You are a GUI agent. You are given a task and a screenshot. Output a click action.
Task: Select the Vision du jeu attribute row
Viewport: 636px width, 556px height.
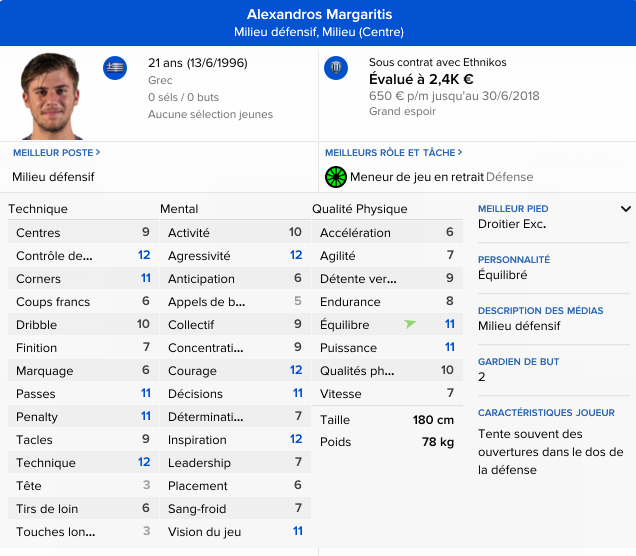point(235,532)
